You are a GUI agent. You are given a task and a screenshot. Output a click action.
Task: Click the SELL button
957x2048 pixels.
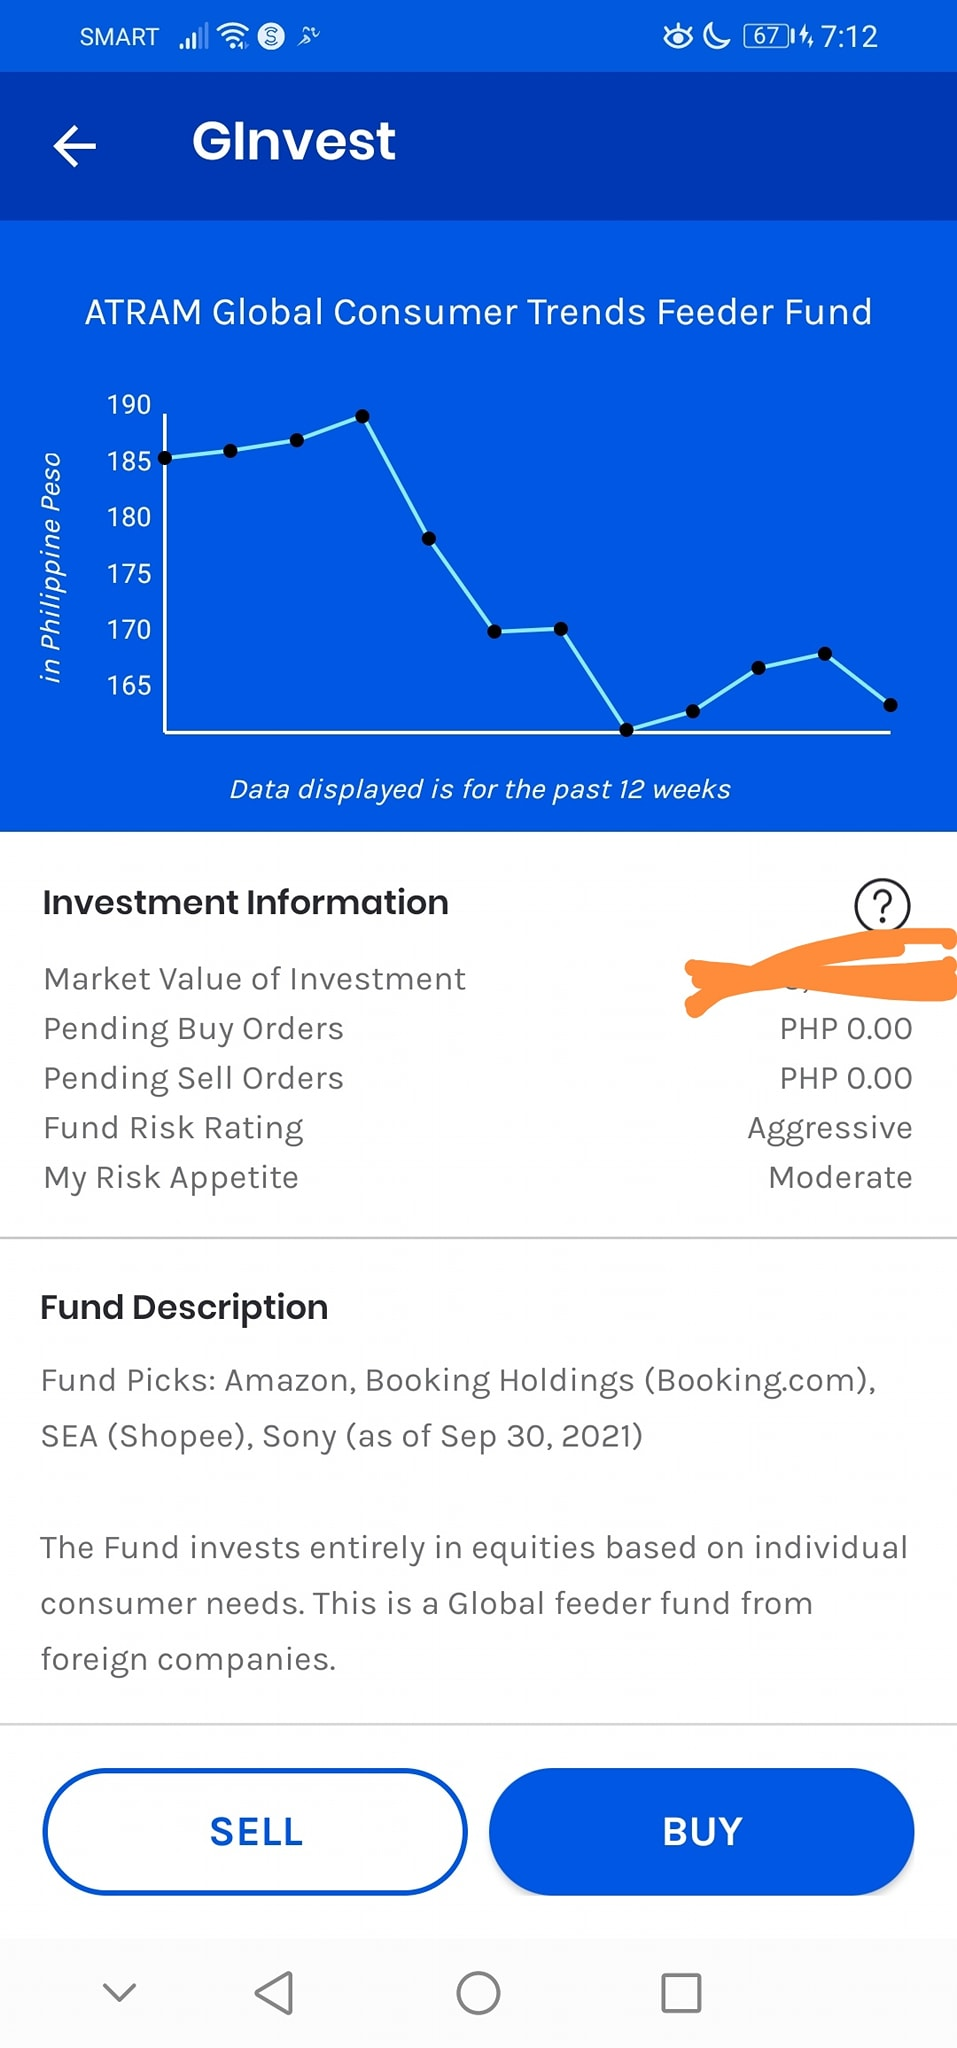pyautogui.click(x=255, y=1831)
